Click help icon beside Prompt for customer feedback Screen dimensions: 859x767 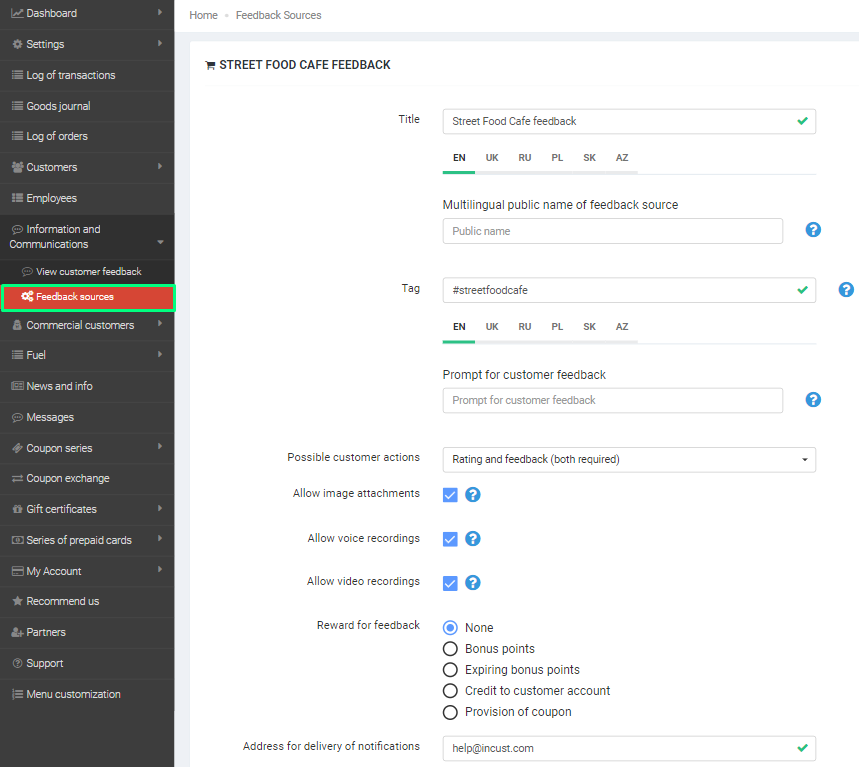click(813, 400)
